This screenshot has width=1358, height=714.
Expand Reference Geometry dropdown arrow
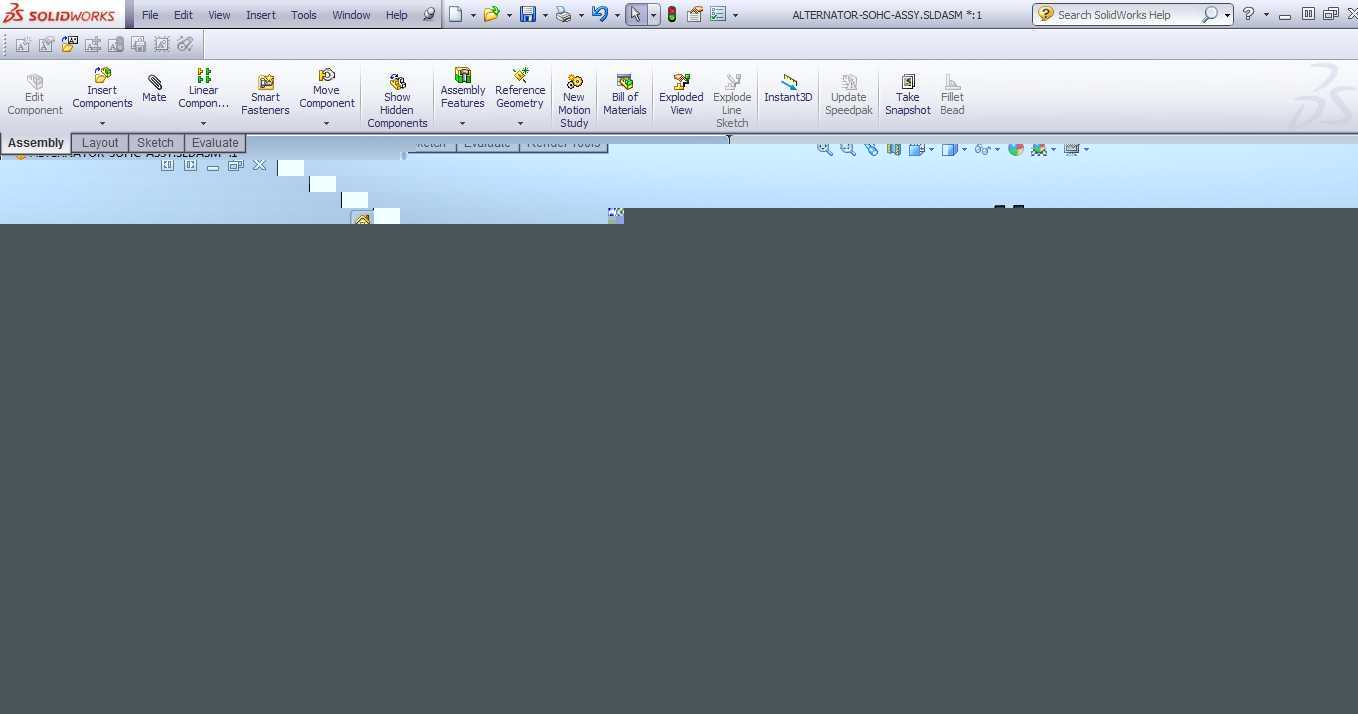tap(520, 124)
